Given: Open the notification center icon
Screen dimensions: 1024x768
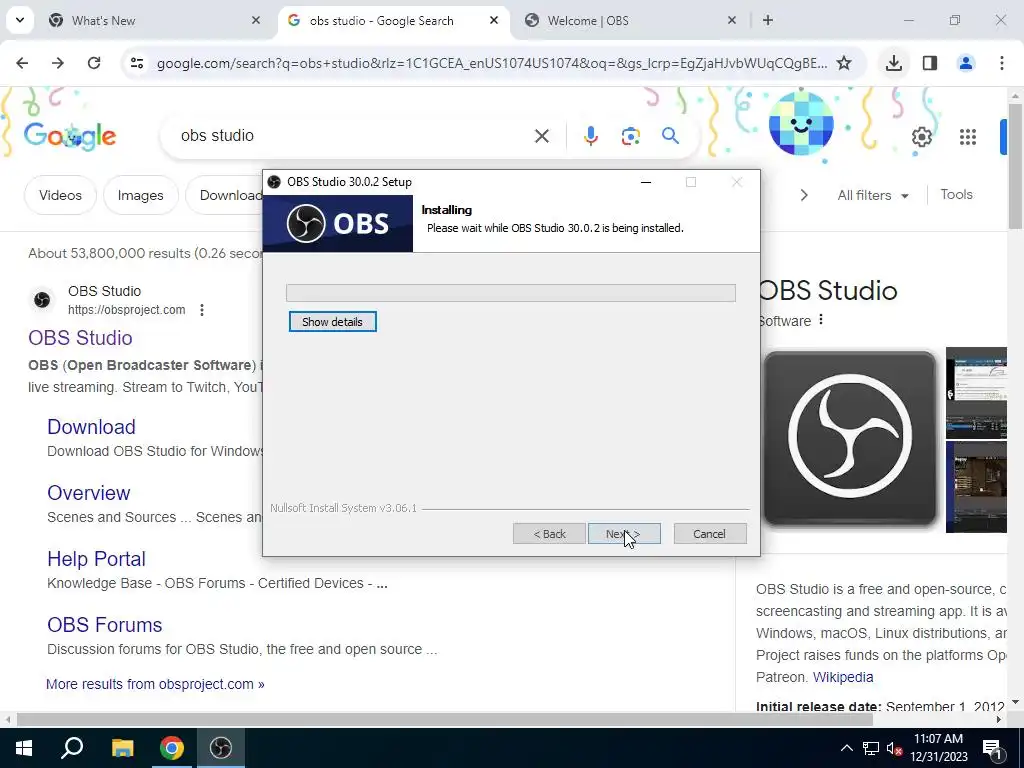Looking at the screenshot, I should pyautogui.click(x=992, y=748).
